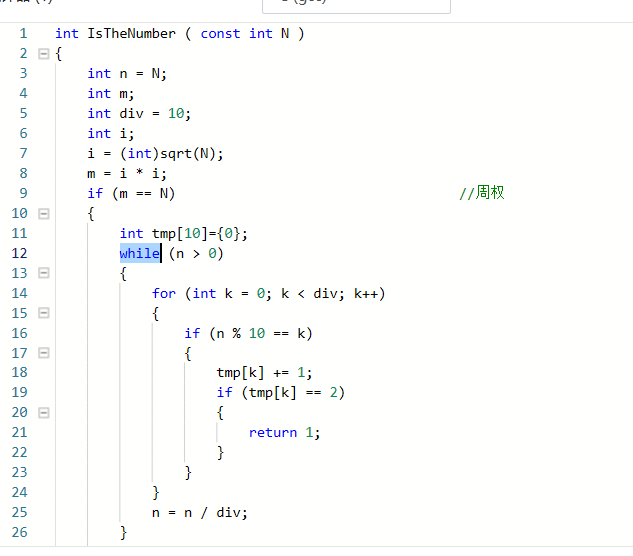Click line number 12 in gutter
Screen dimensions: 633x556
19,254
